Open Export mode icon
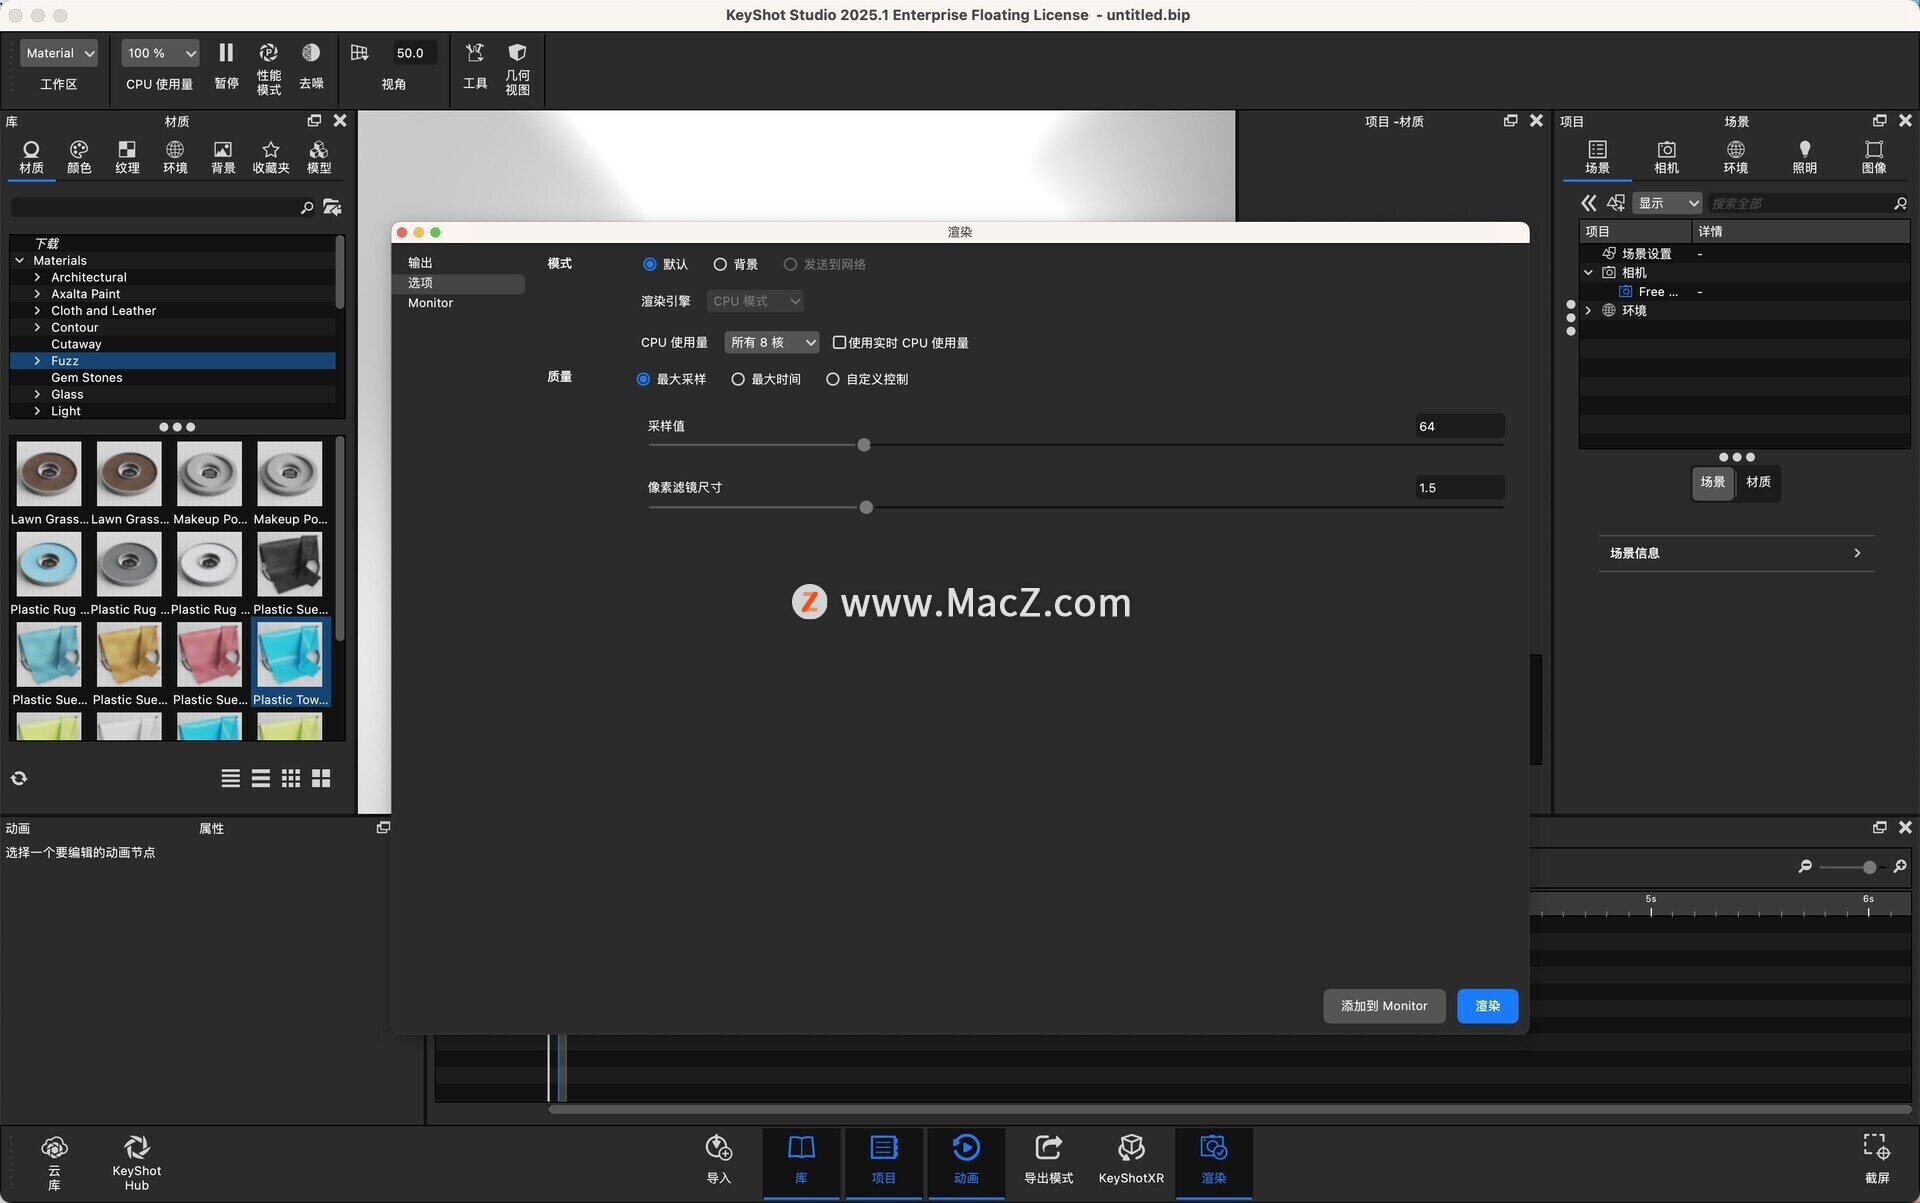Viewport: 1920px width, 1203px height. click(1048, 1147)
